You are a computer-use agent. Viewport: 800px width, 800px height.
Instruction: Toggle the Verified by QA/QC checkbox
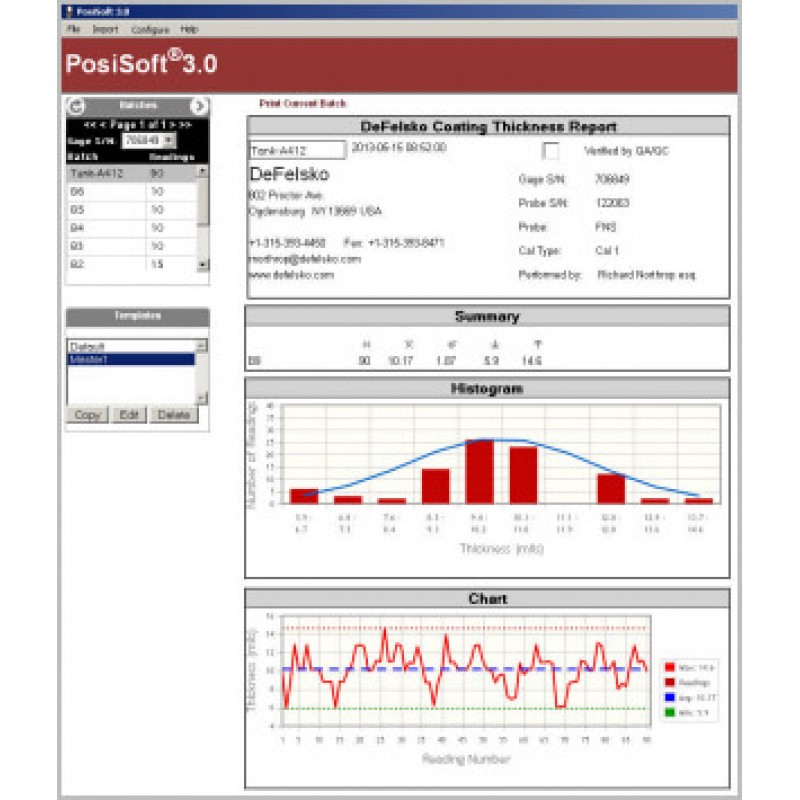coord(550,151)
